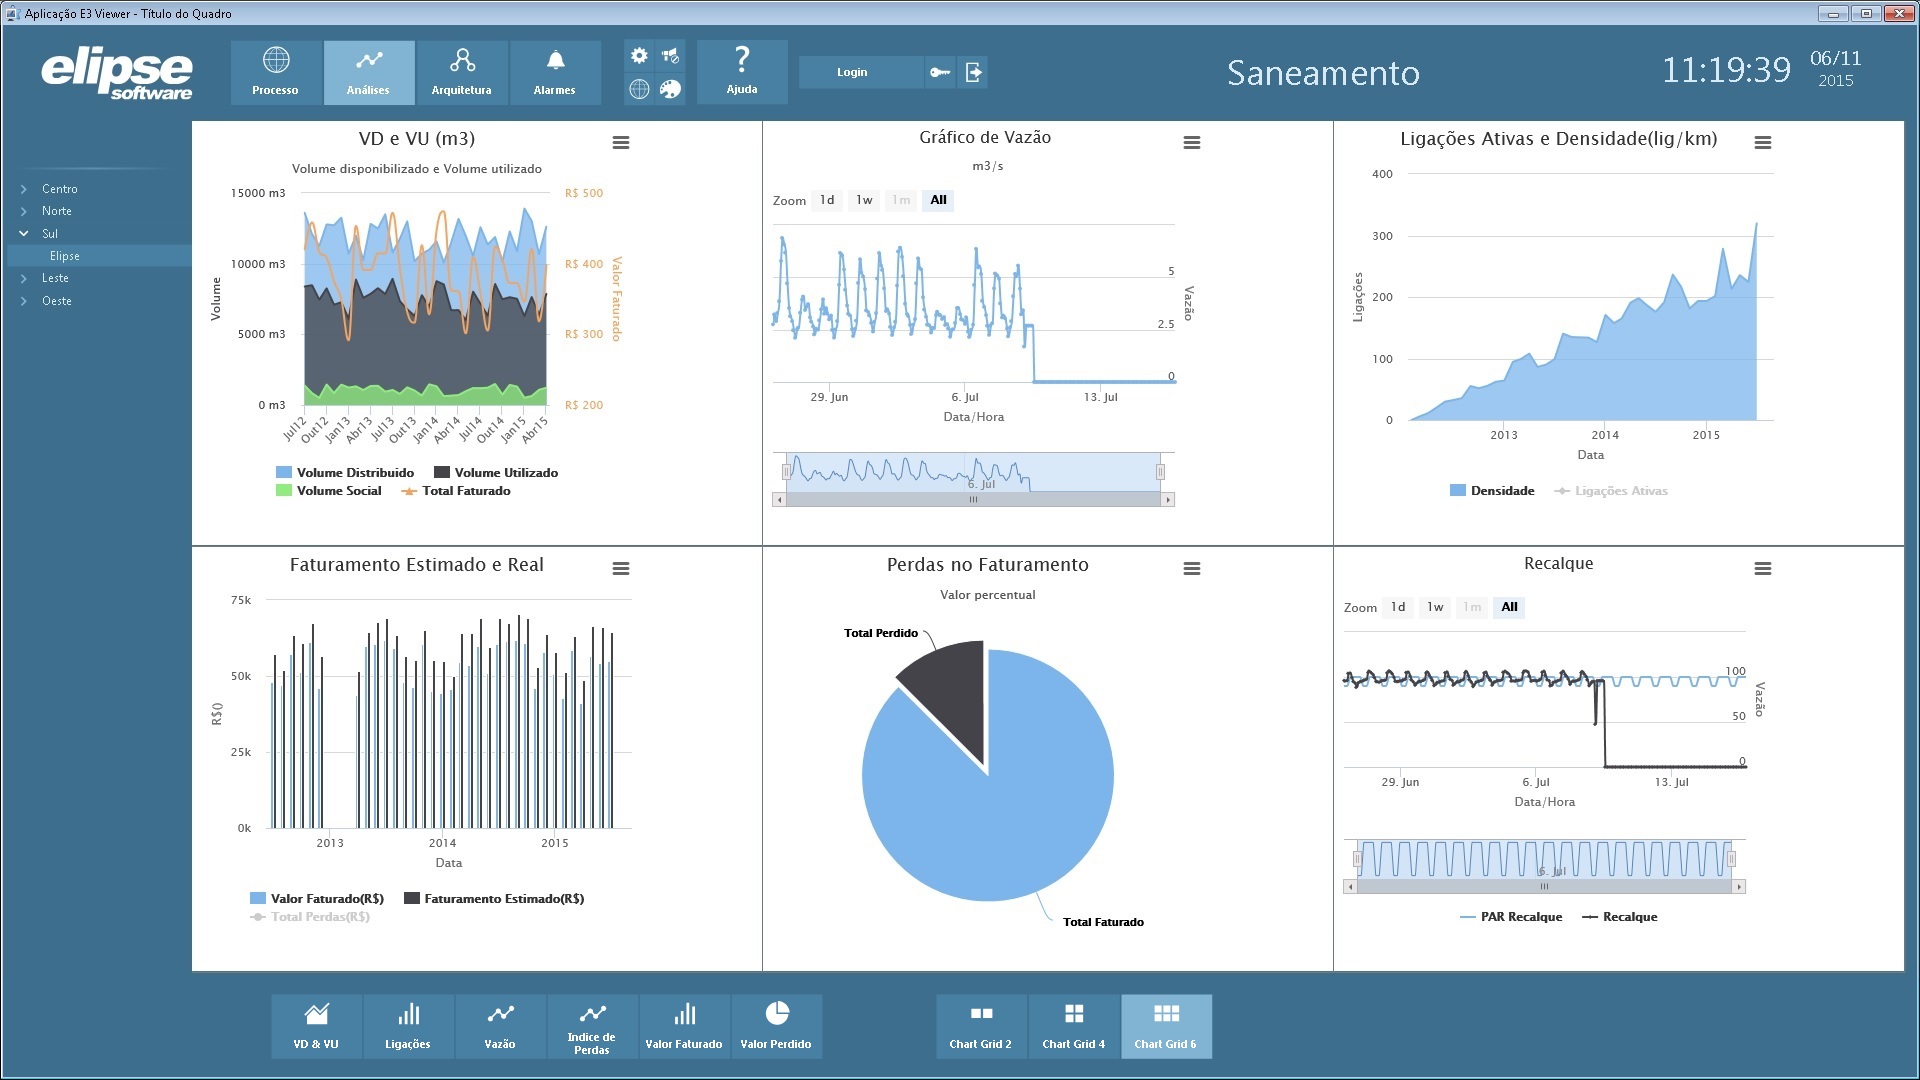Toggle the Total Perdas(R$) legend series

(x=310, y=917)
